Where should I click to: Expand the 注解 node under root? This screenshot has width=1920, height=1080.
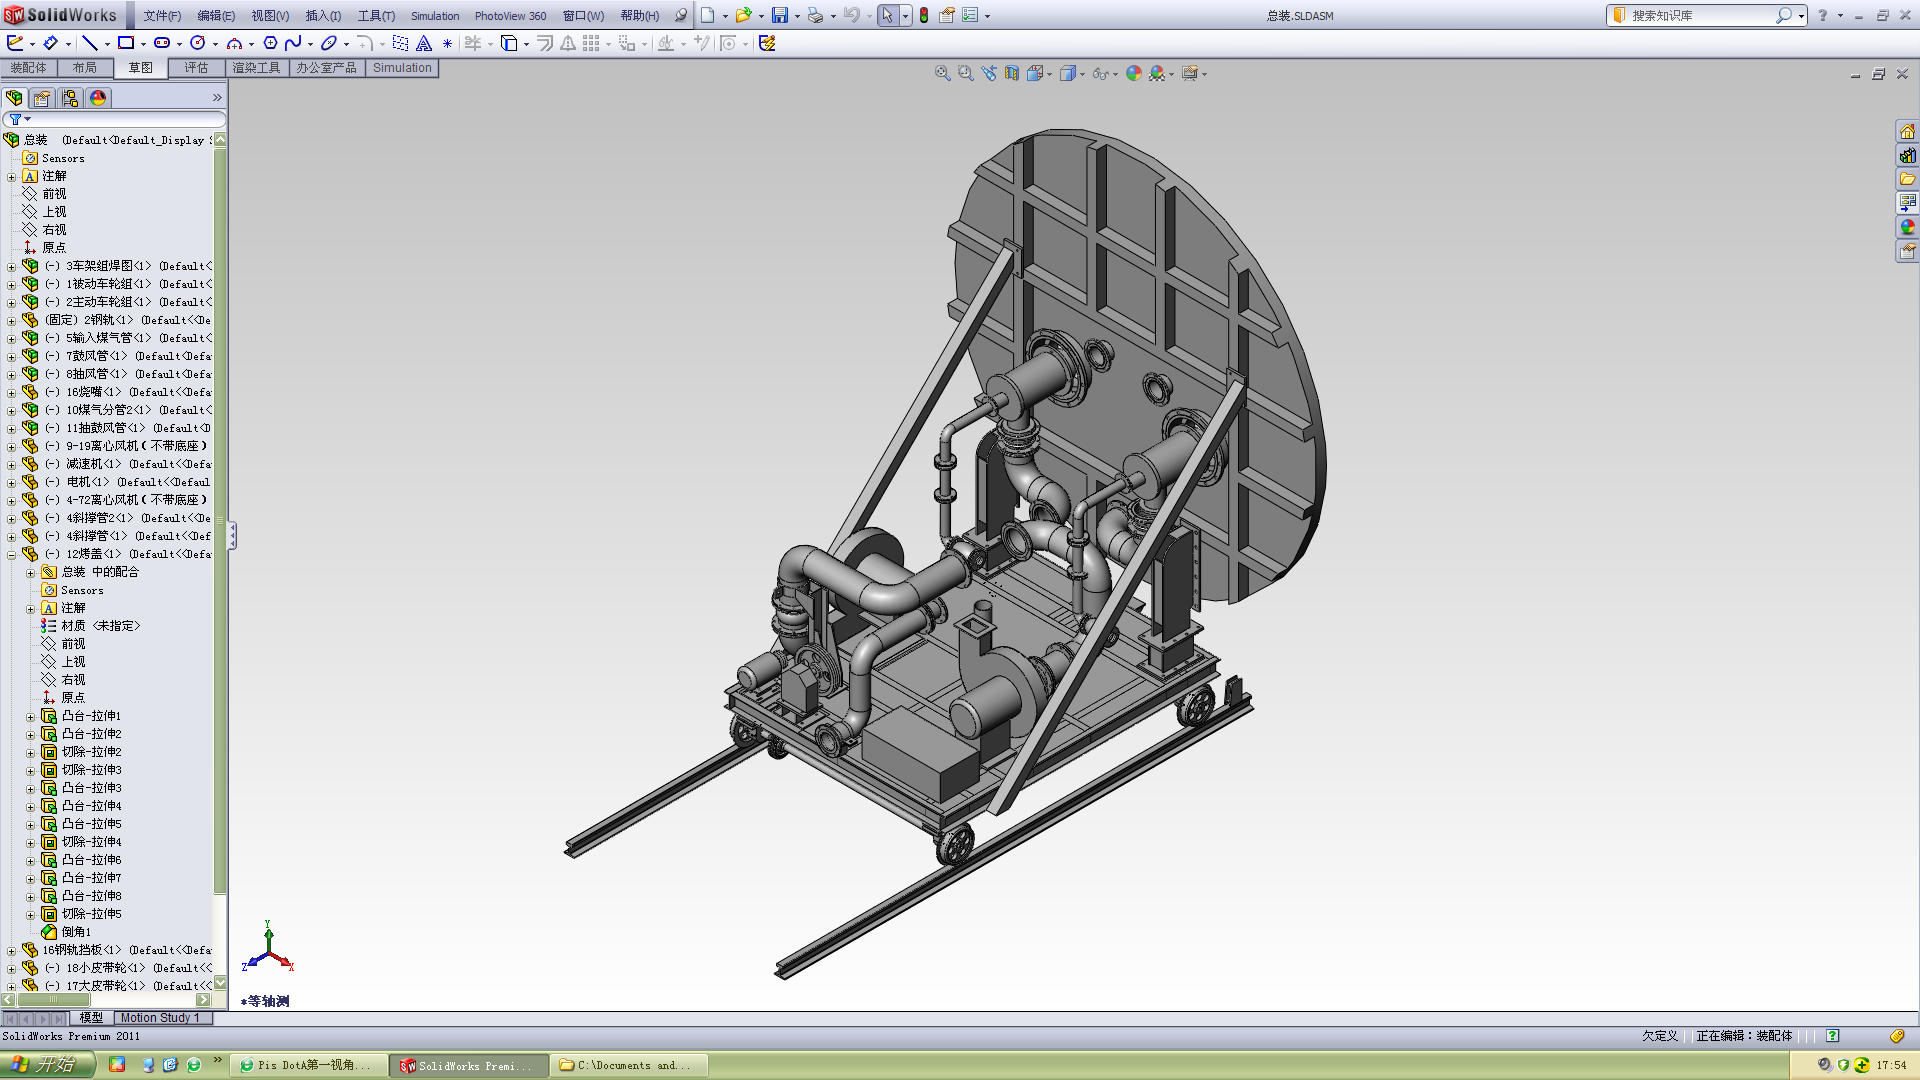[x=11, y=176]
